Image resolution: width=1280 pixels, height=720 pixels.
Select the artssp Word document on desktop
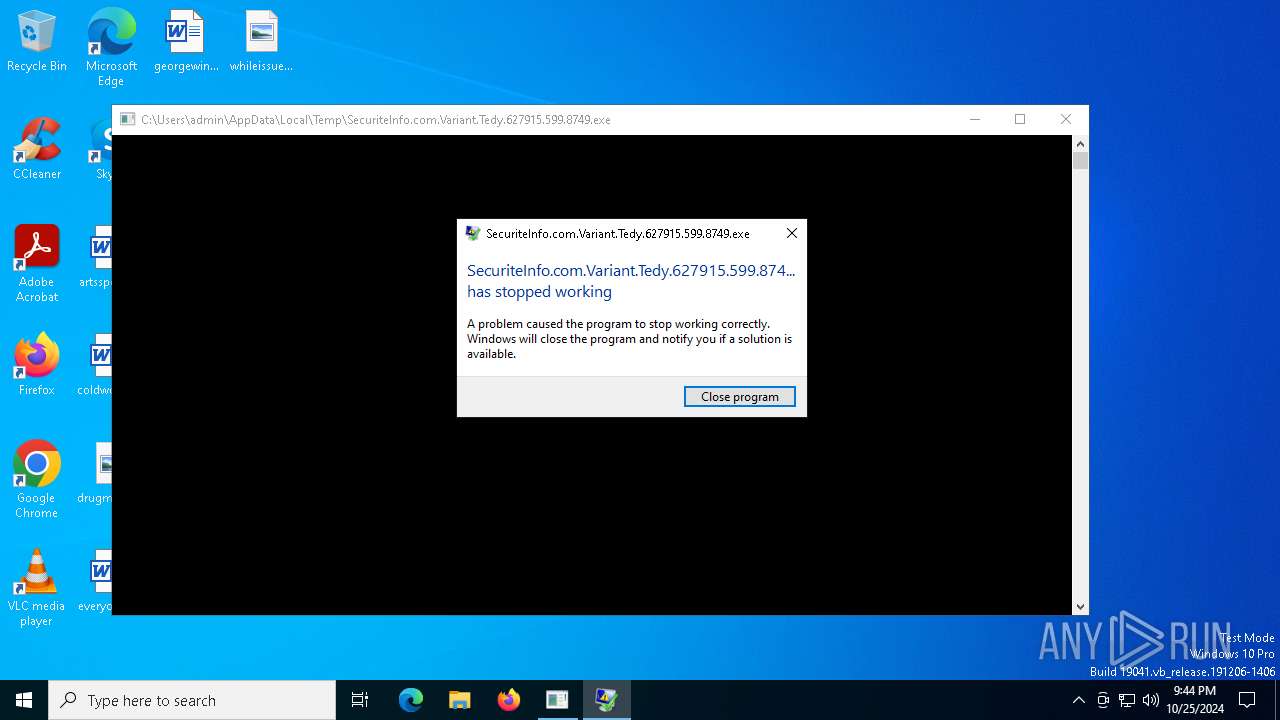(97, 258)
